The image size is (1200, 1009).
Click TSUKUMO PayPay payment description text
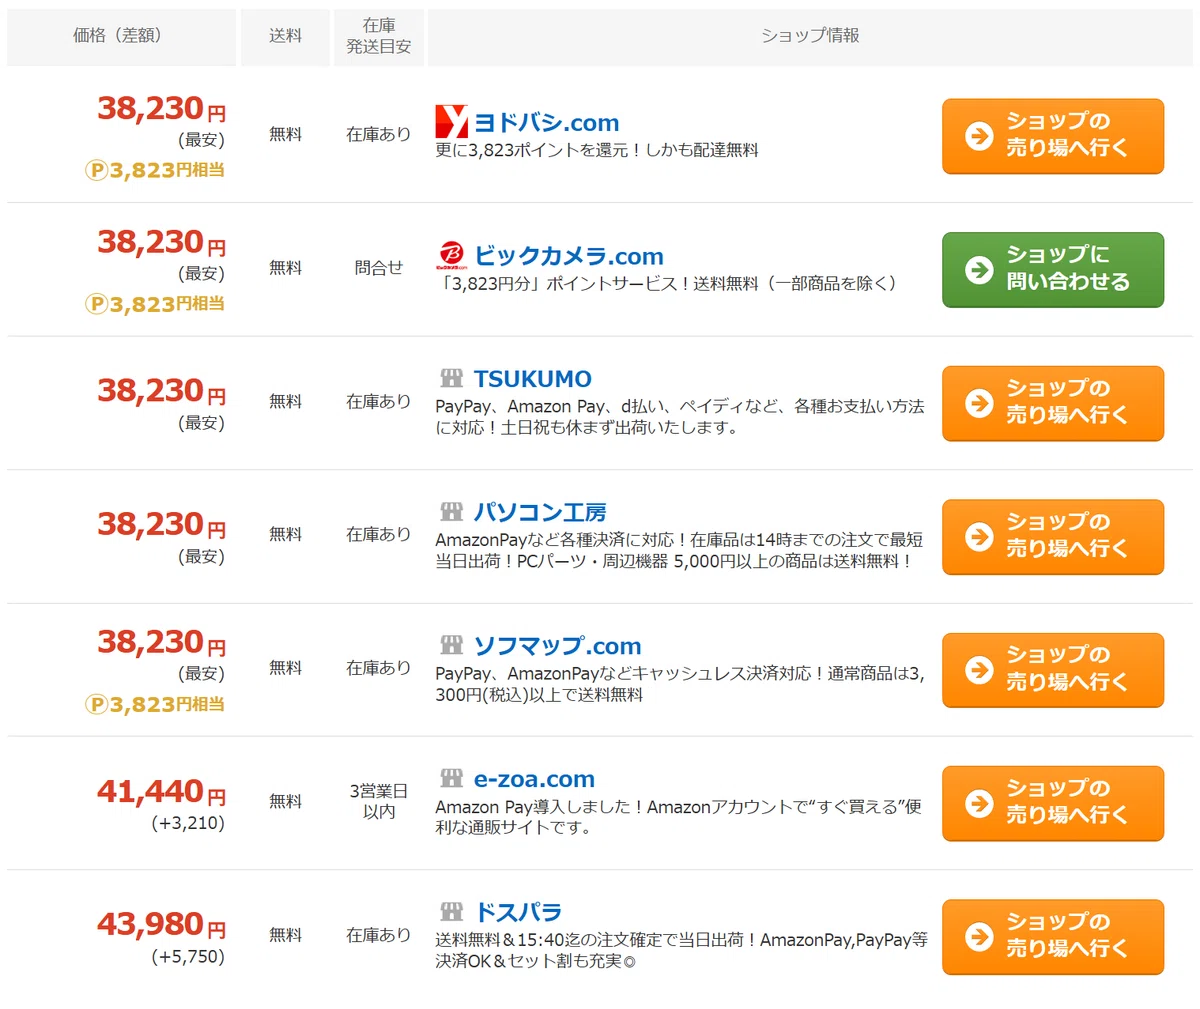(680, 417)
